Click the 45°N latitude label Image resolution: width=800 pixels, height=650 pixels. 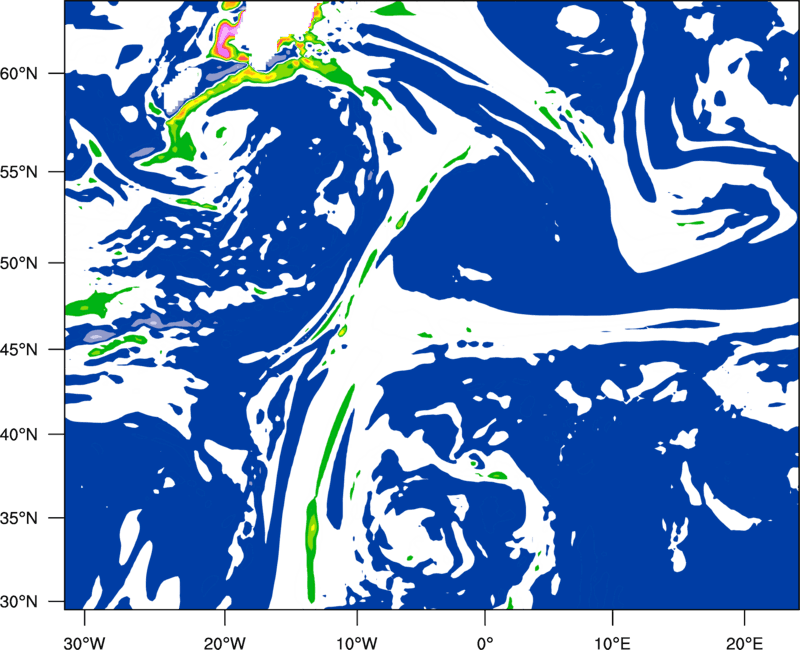(x=19, y=349)
